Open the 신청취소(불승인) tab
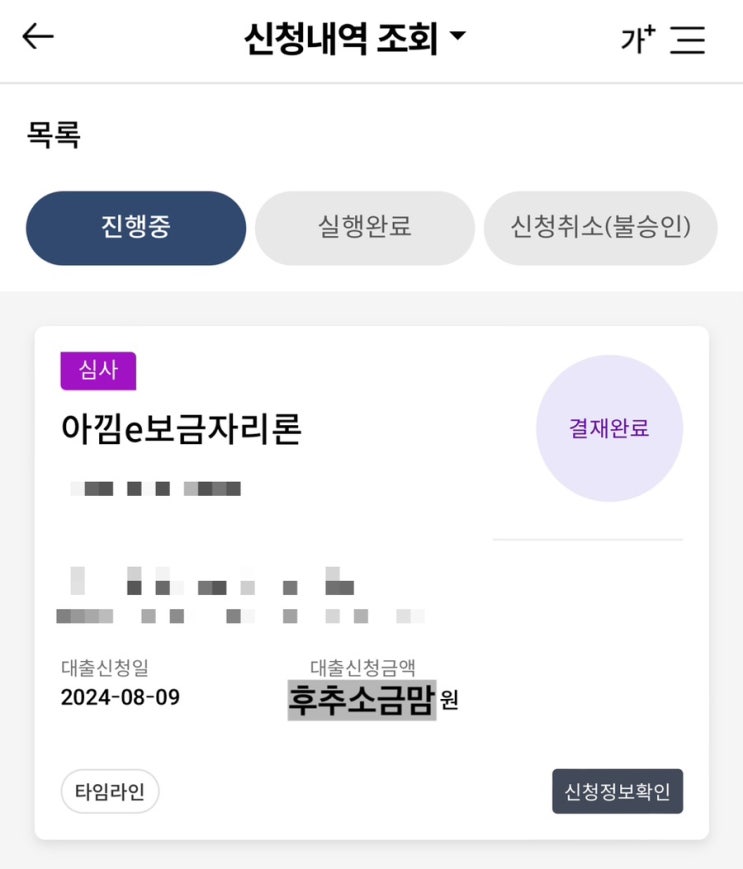This screenshot has height=869, width=743. (601, 228)
